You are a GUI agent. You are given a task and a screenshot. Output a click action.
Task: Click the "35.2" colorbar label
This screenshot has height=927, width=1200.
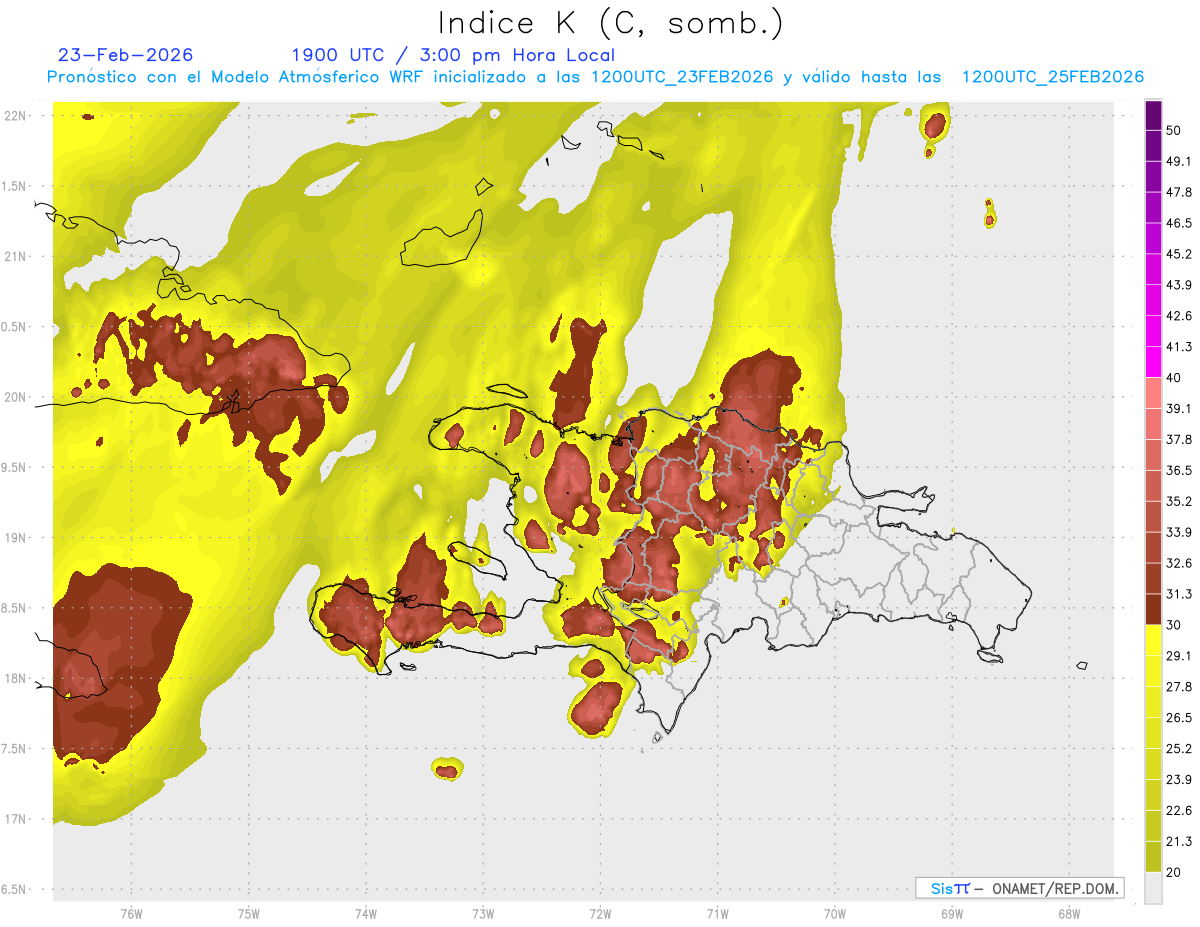click(1179, 501)
